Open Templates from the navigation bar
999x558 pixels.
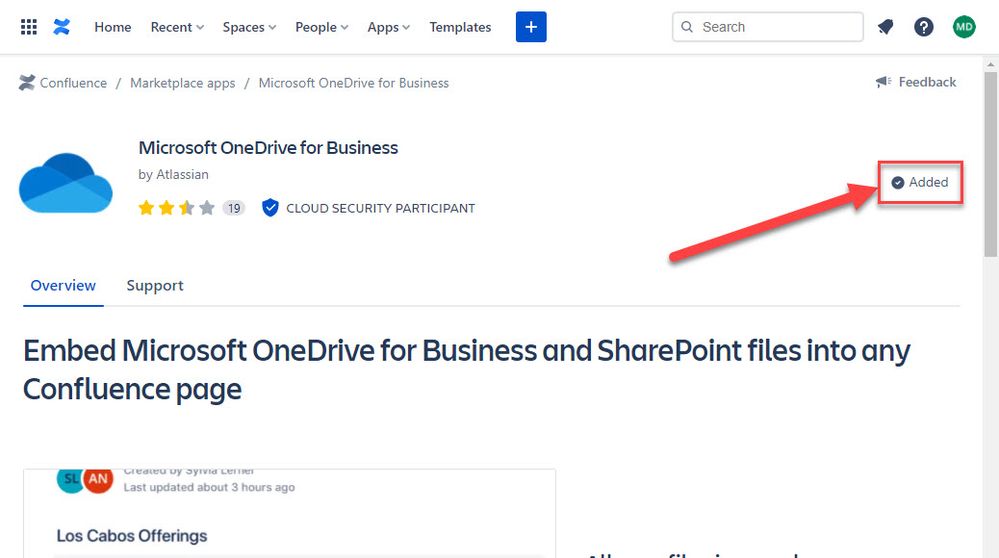coord(460,27)
